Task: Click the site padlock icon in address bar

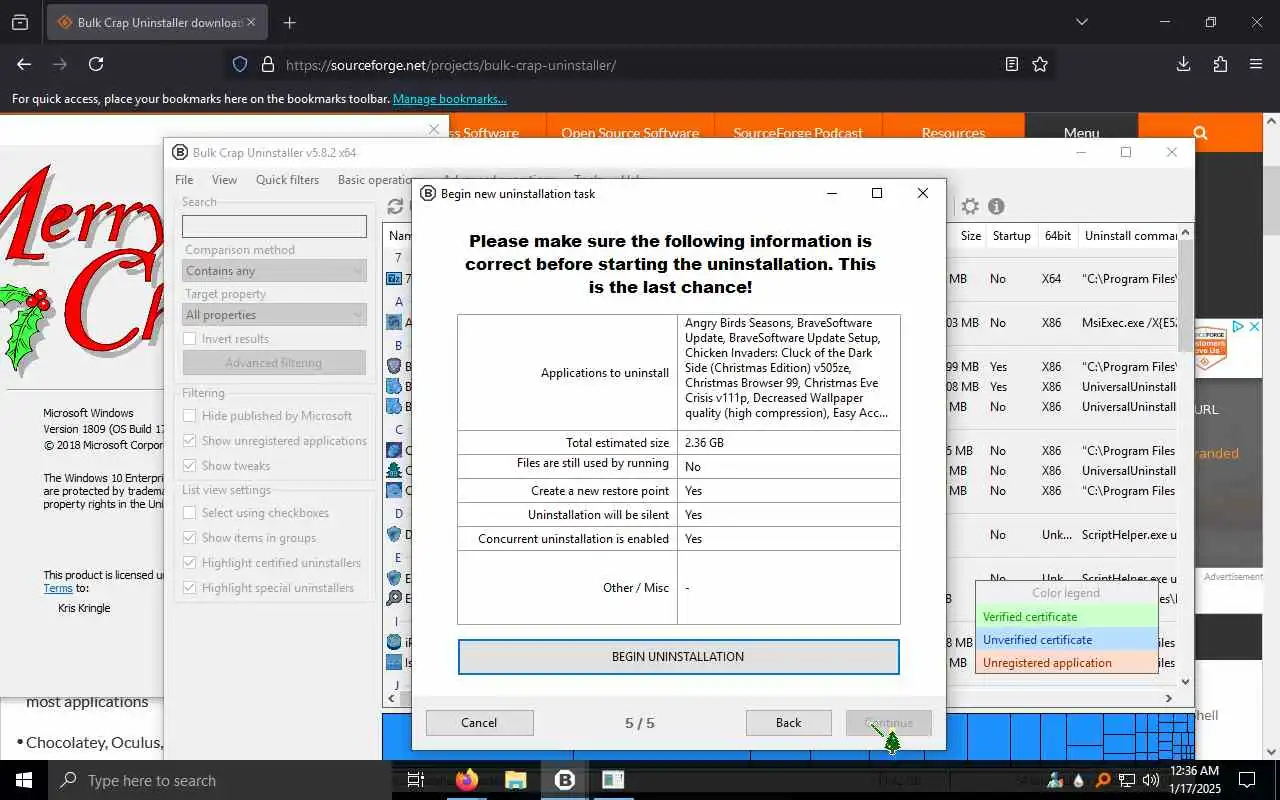Action: coord(267,64)
